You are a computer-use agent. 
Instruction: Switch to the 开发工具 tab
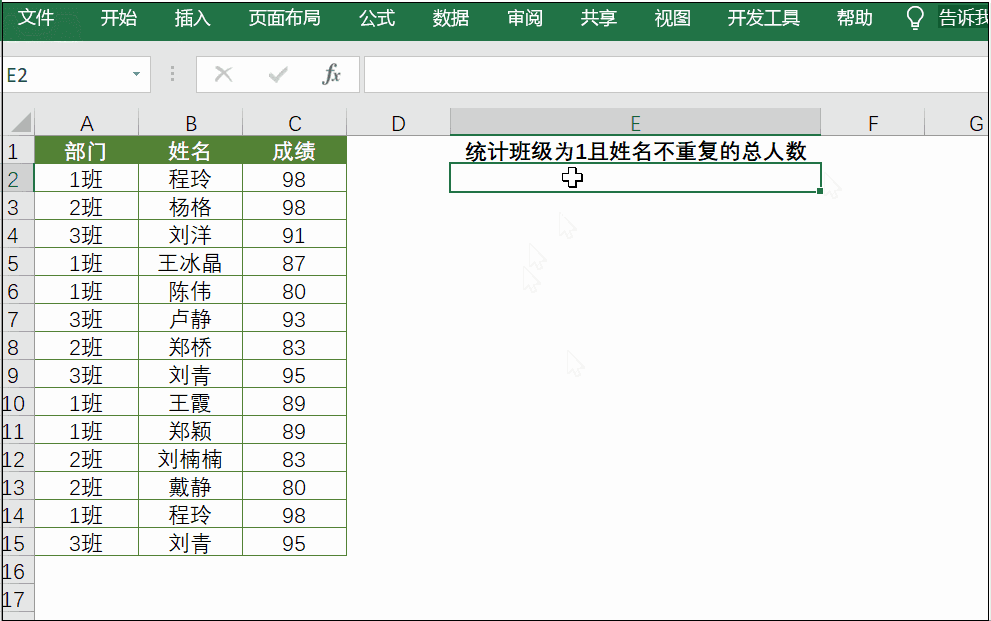pos(763,18)
